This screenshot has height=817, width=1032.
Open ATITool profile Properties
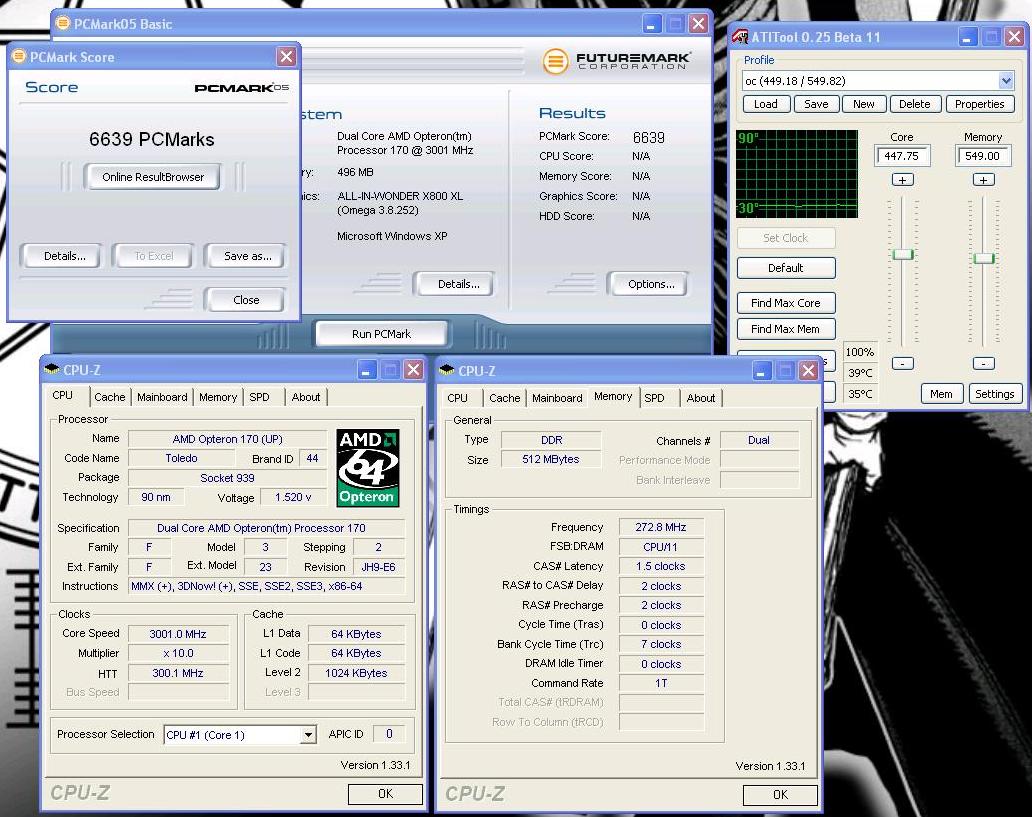pos(979,104)
